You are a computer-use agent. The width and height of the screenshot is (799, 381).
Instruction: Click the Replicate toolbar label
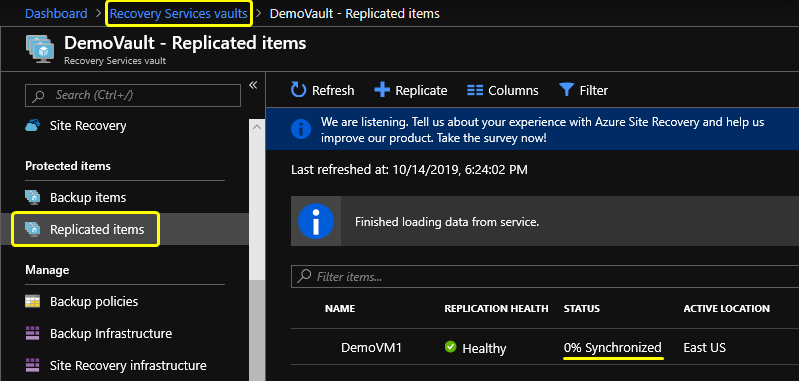[421, 91]
